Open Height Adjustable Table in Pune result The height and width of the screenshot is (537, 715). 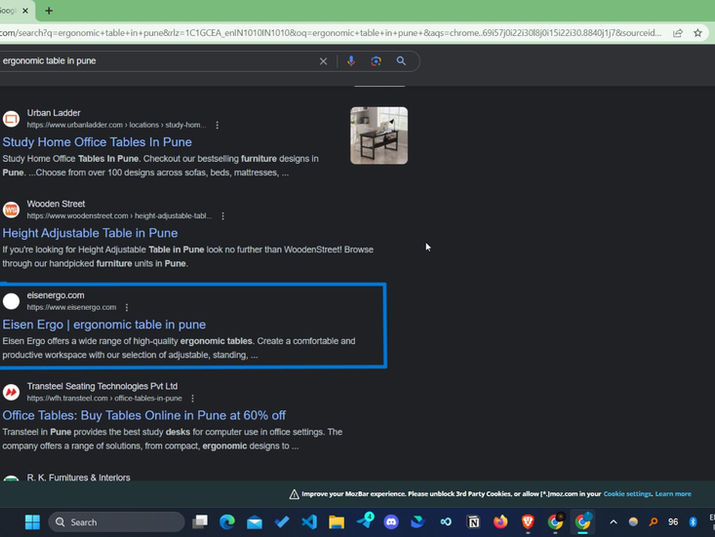pyautogui.click(x=90, y=233)
